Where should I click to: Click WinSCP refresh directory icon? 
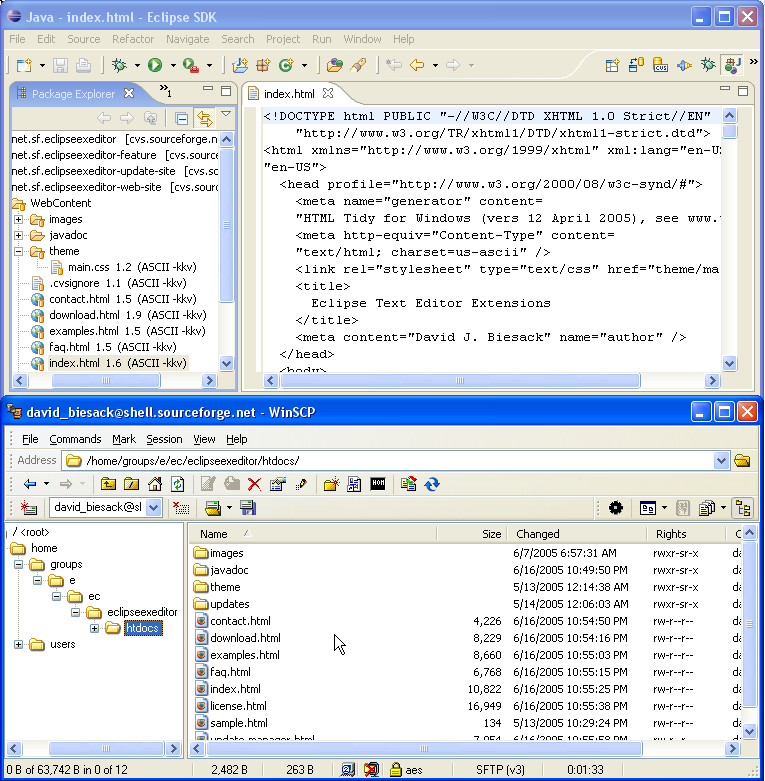point(178,484)
